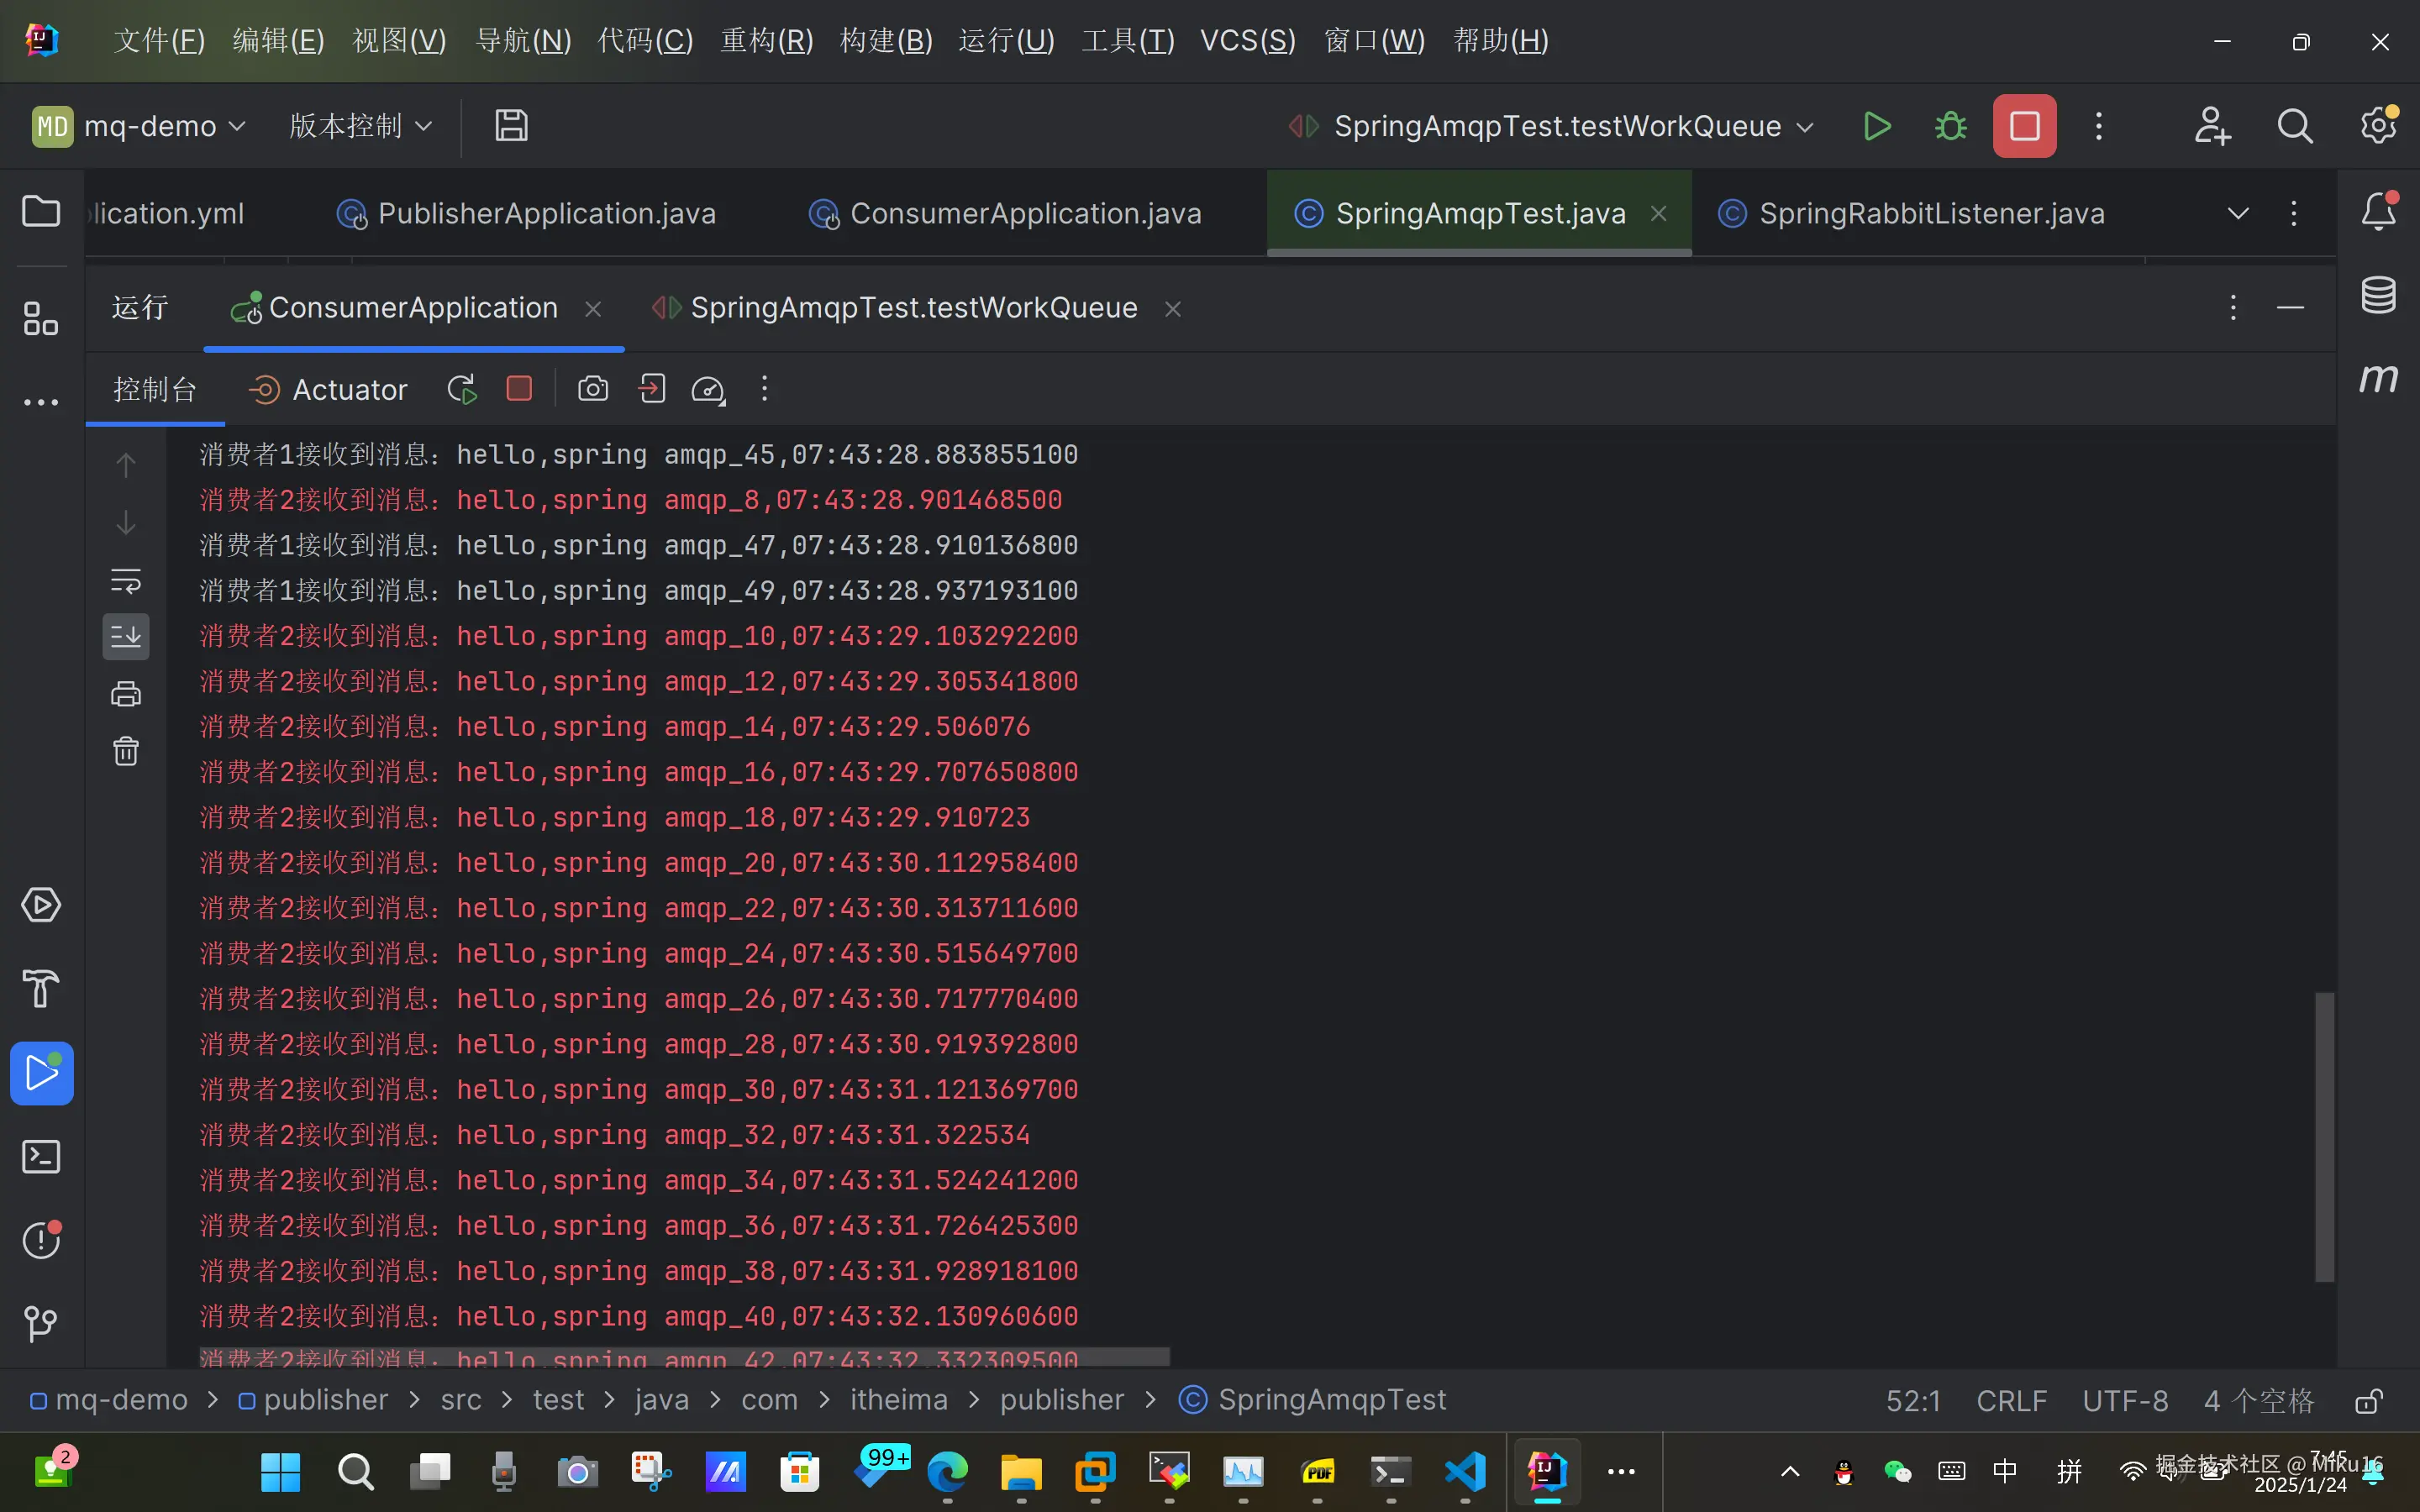Image resolution: width=2420 pixels, height=1512 pixels.
Task: Open the Database tool window
Action: point(2378,295)
